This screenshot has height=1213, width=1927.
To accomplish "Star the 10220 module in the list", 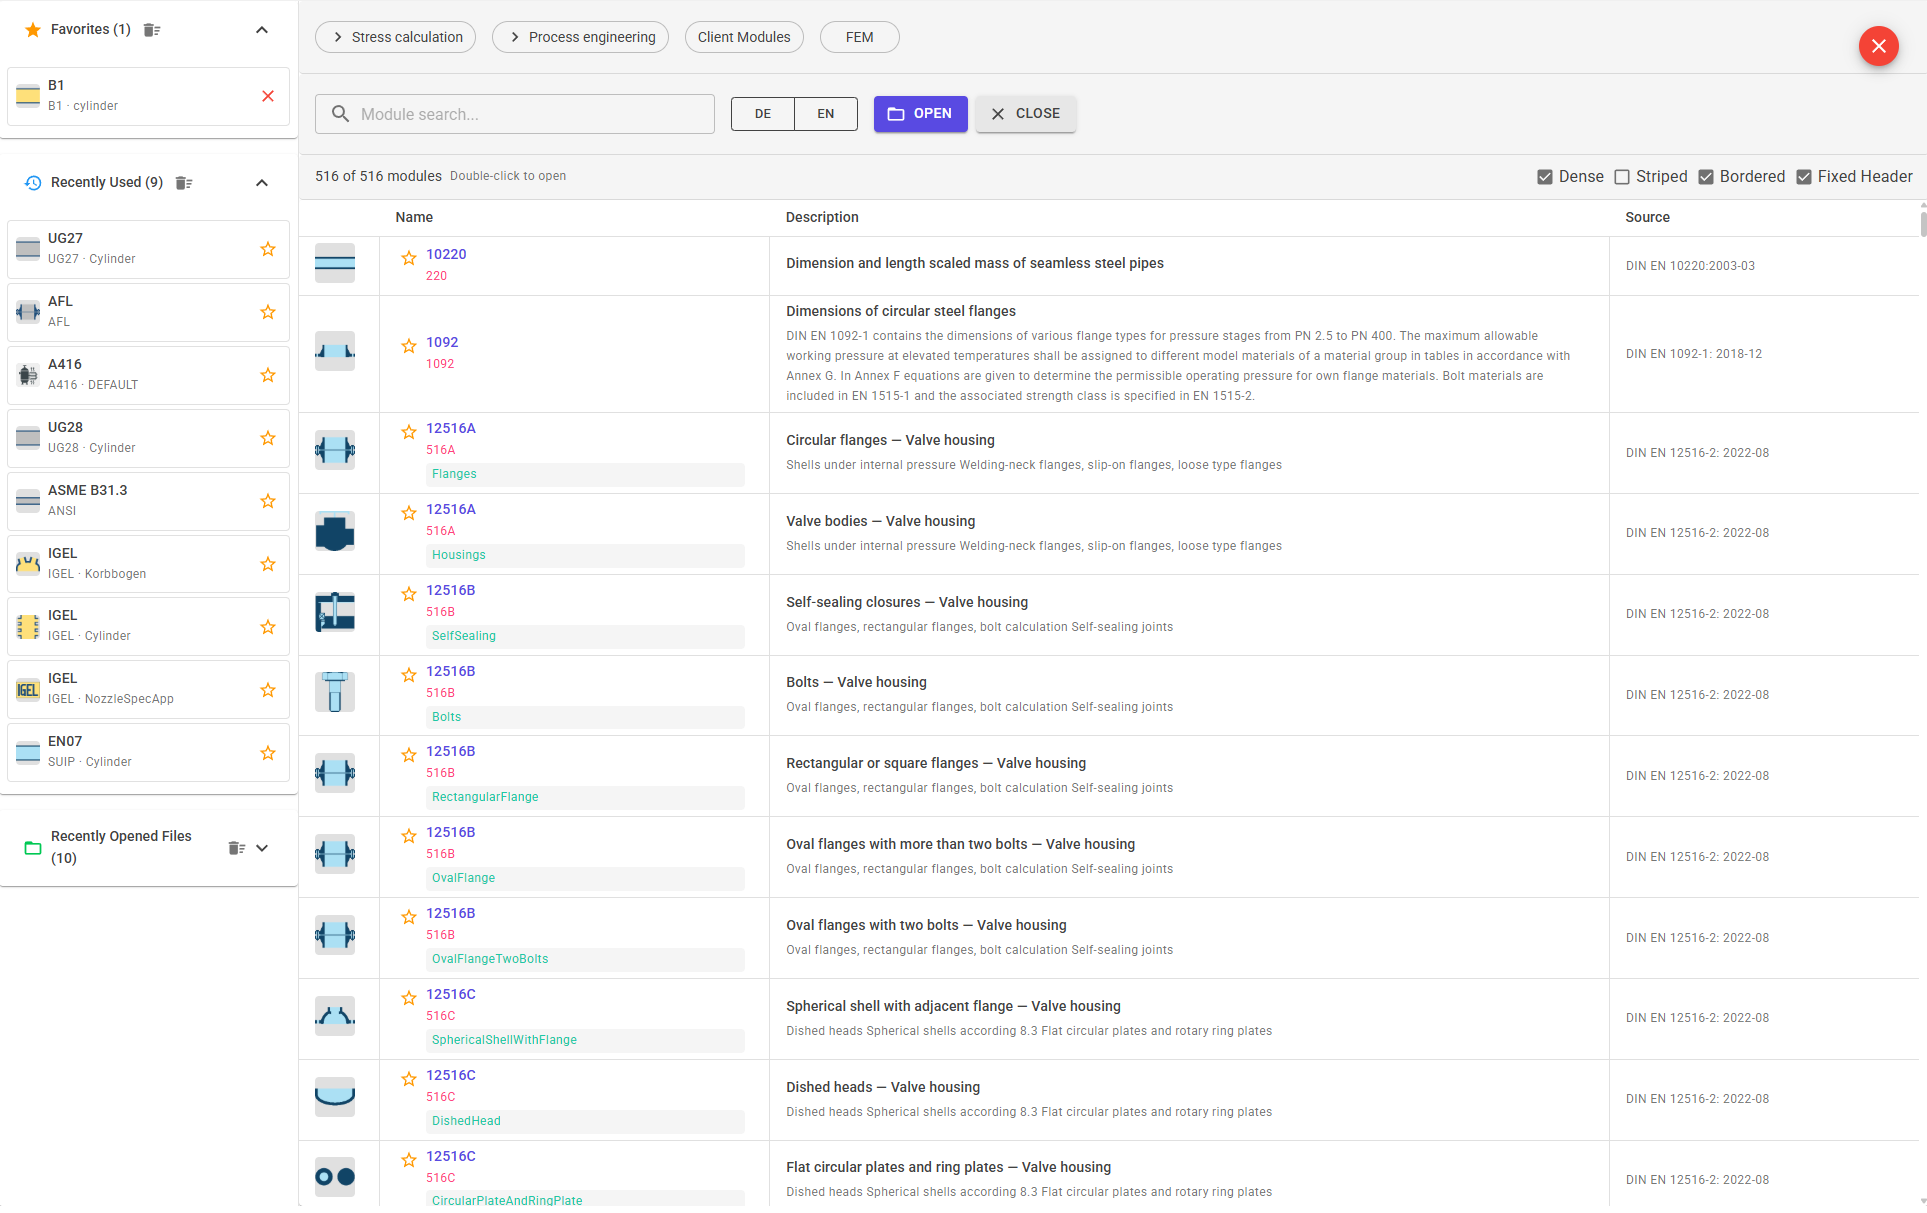I will click(408, 258).
